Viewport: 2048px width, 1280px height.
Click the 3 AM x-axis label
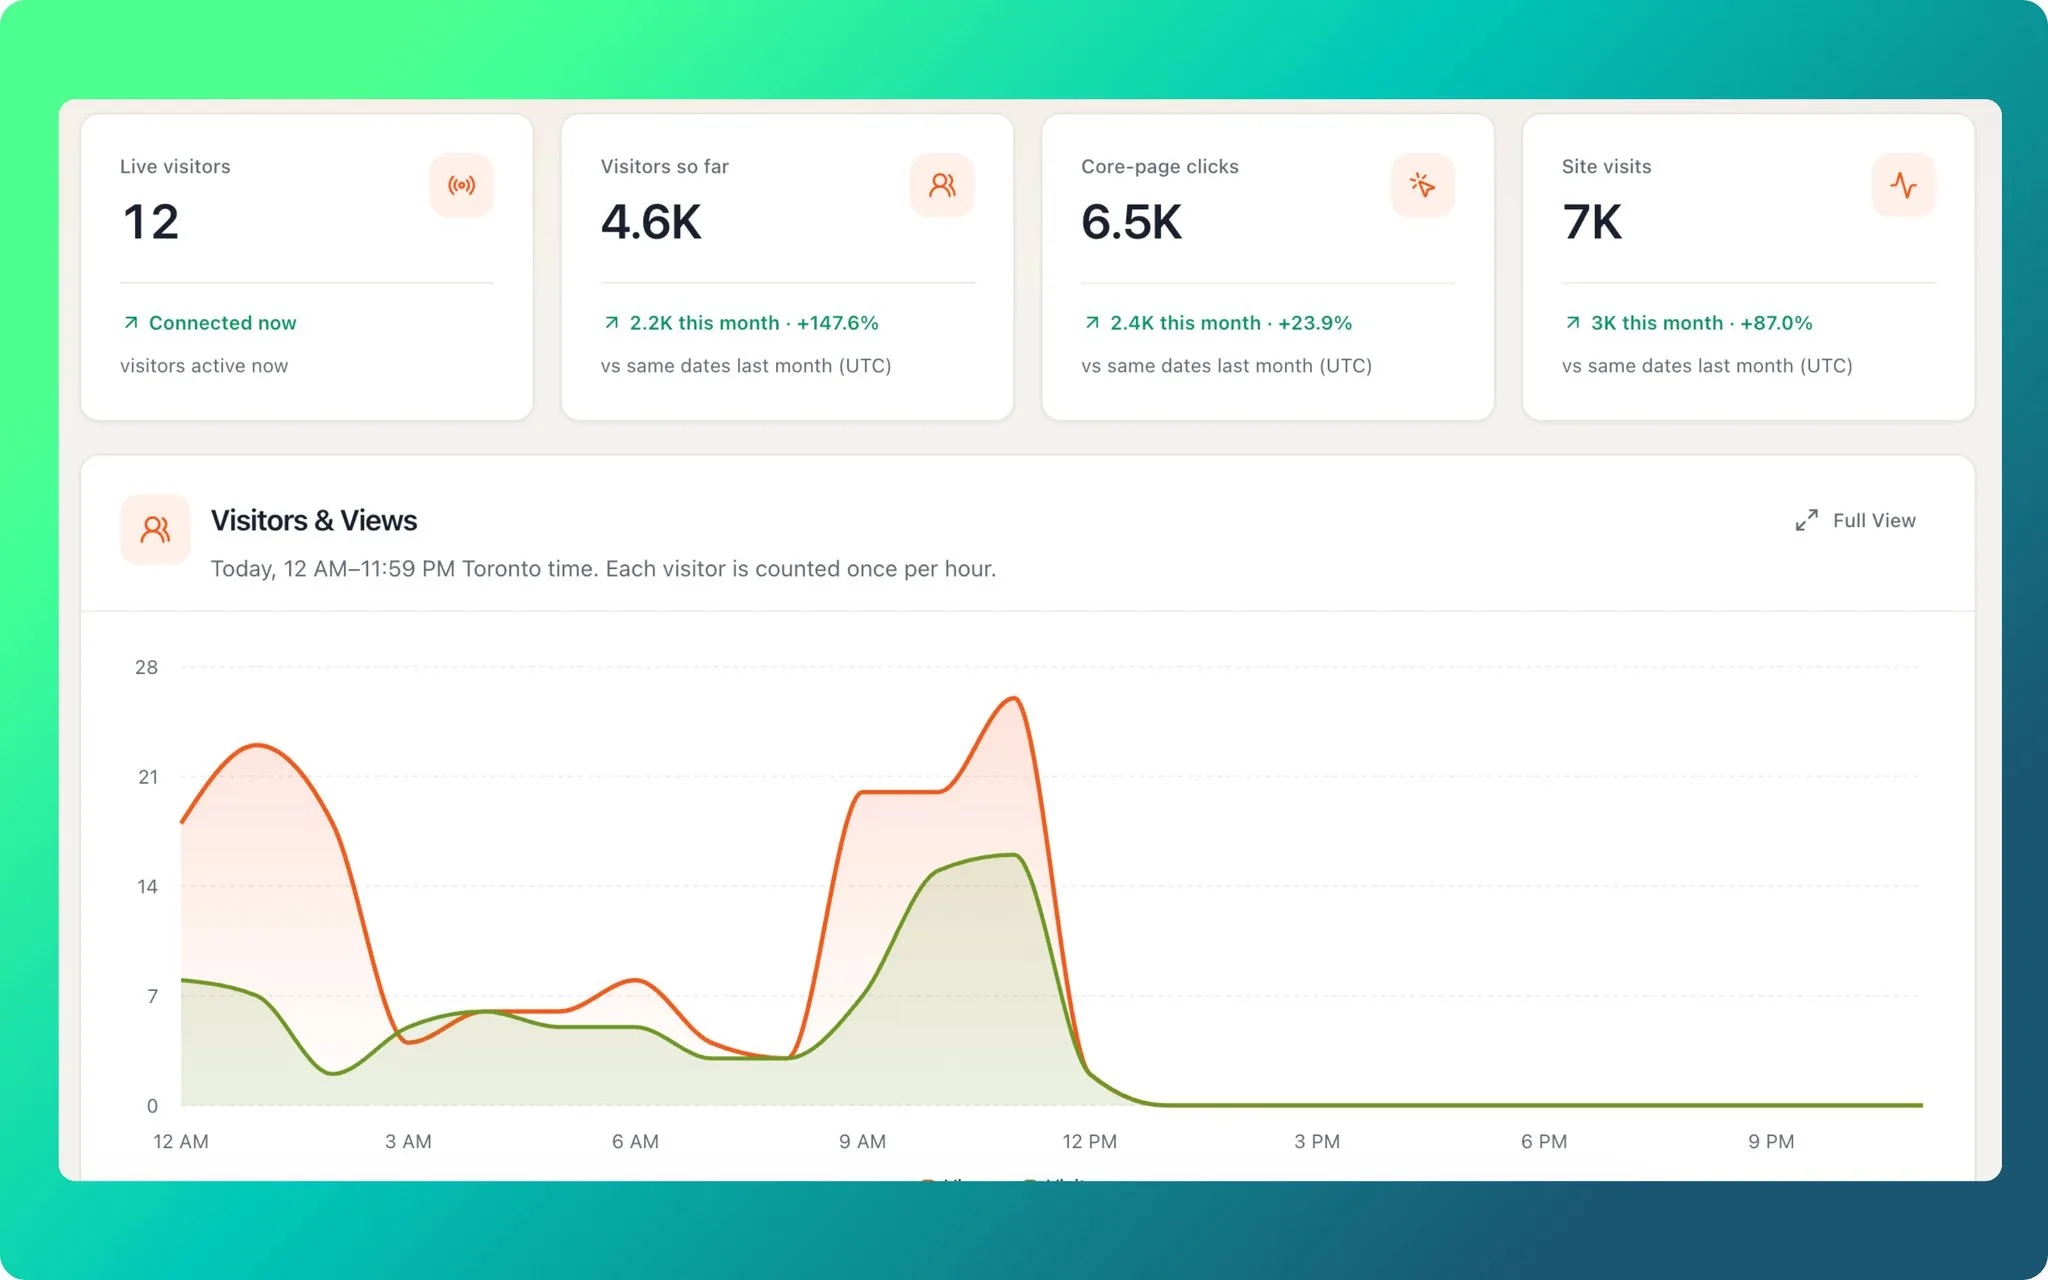[408, 1141]
